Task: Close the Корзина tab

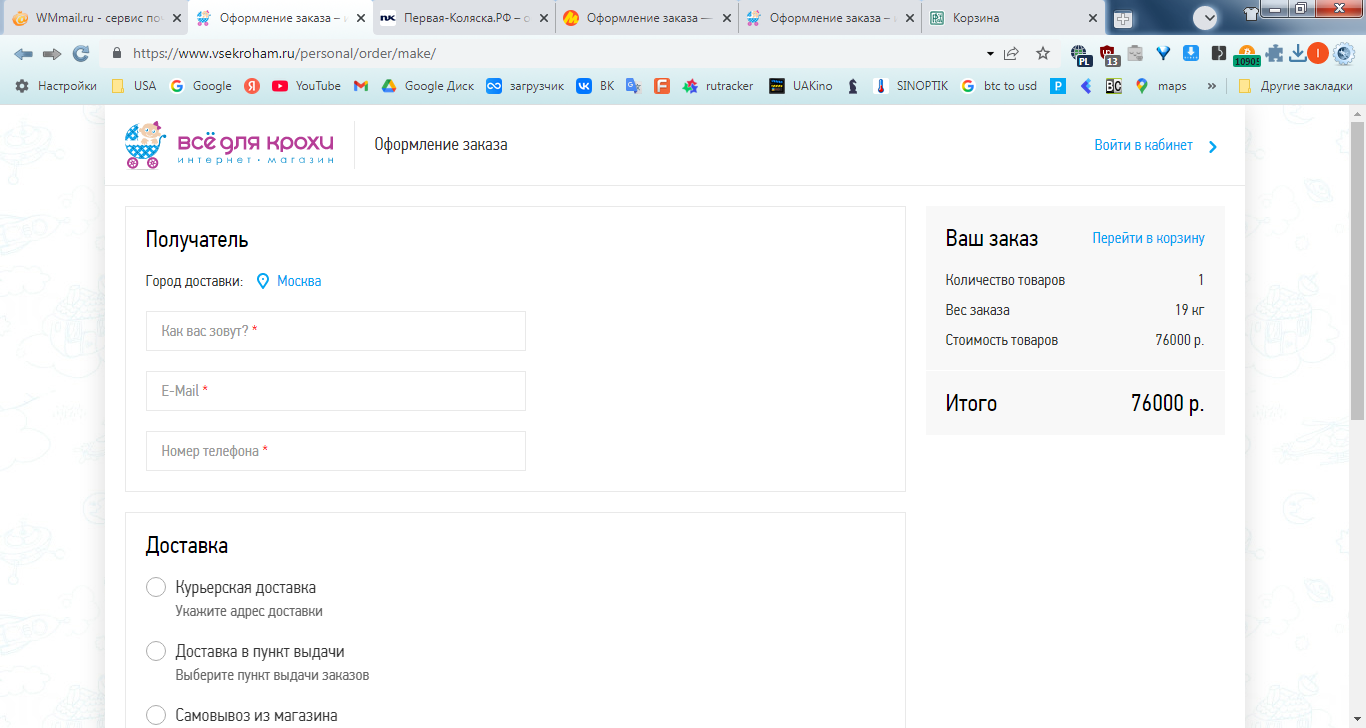Action: point(1092,18)
